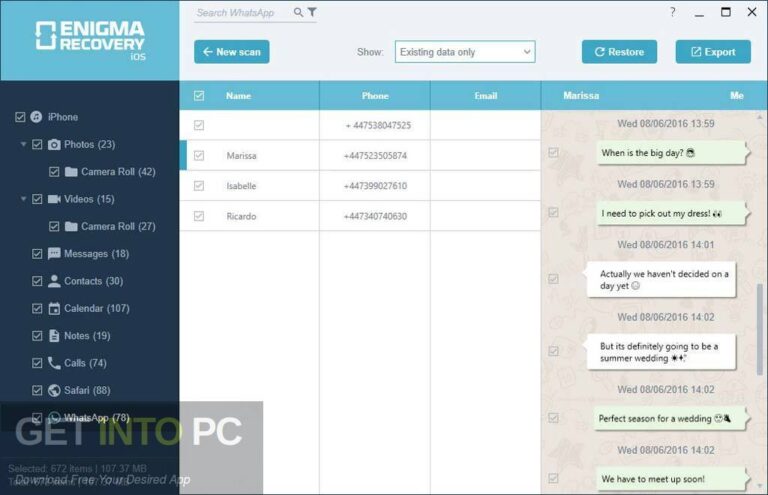Click the Camera Roll (27) folder icon
Viewport: 768px width, 495px height.
(x=71, y=227)
